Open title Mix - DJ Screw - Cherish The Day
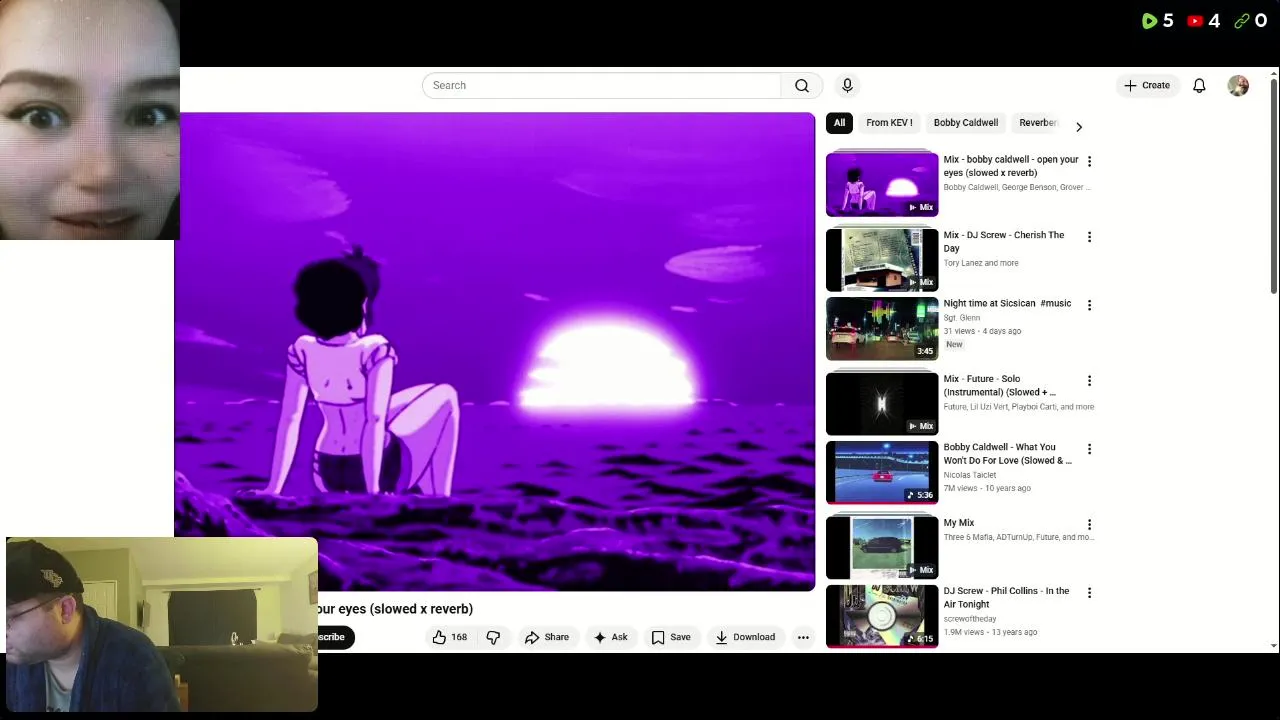The height and width of the screenshot is (720, 1280). (1004, 242)
